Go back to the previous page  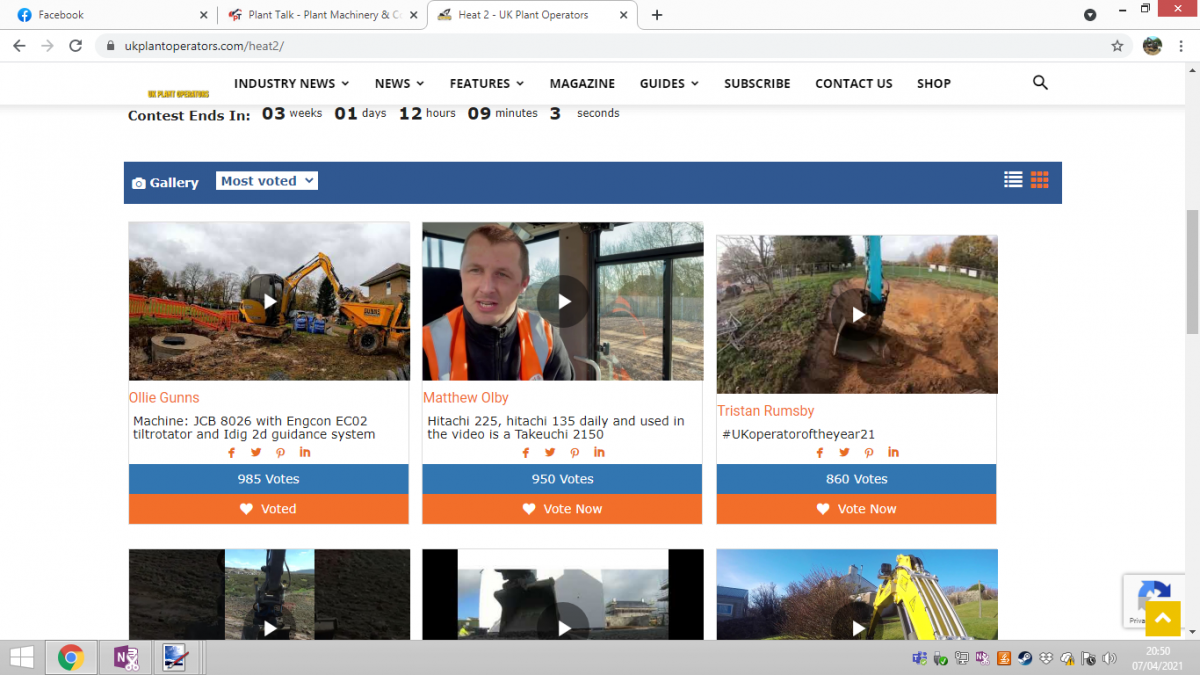point(19,46)
